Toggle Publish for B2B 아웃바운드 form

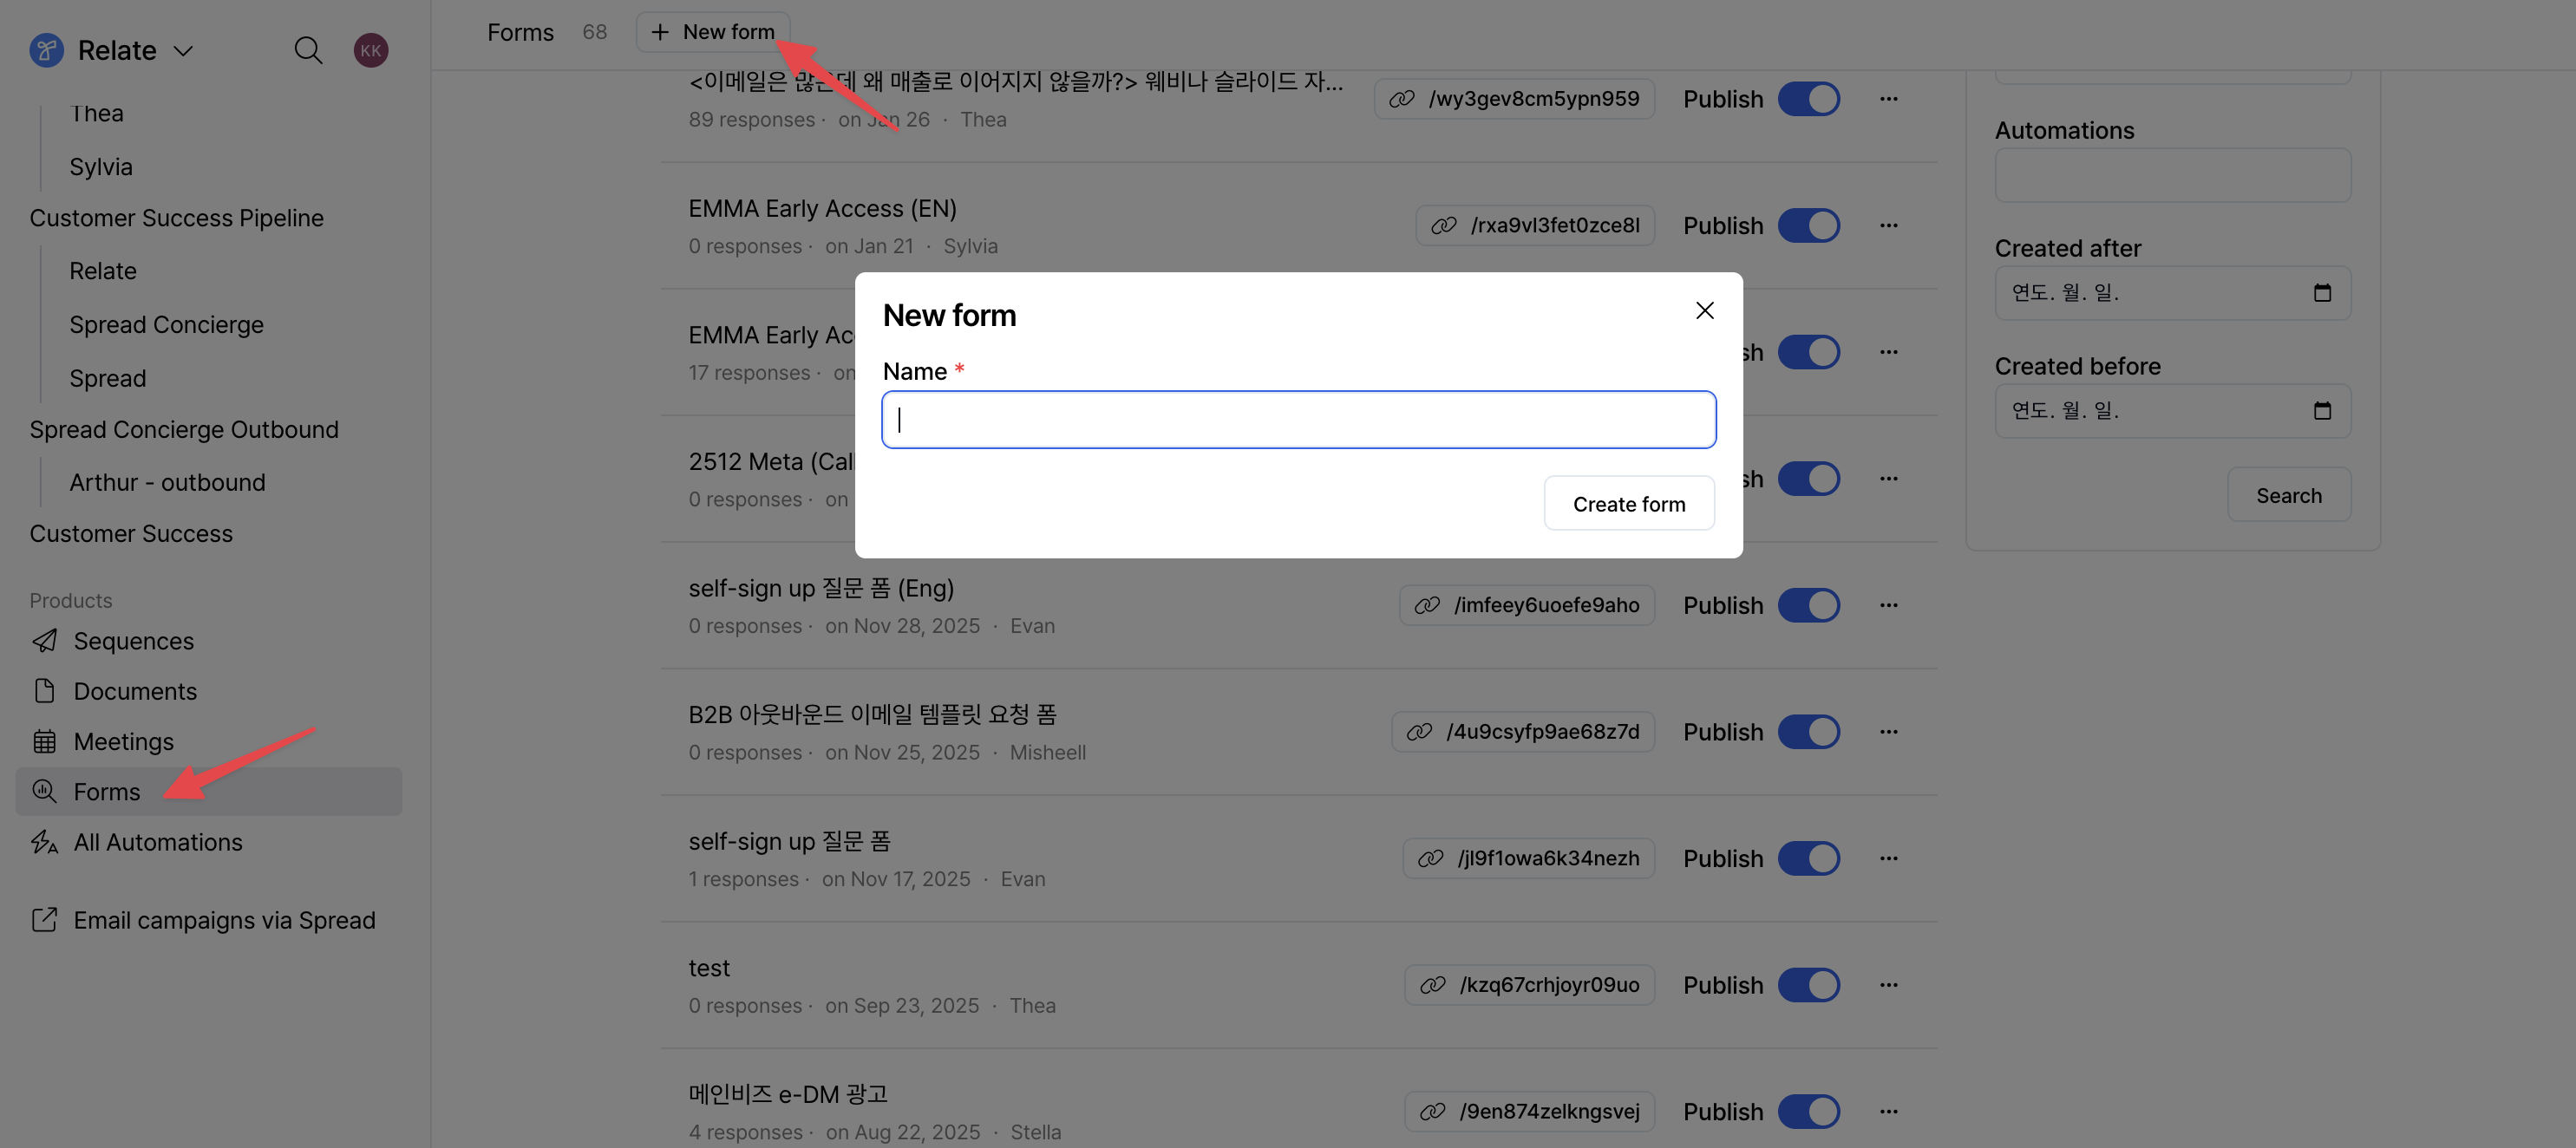1808,732
